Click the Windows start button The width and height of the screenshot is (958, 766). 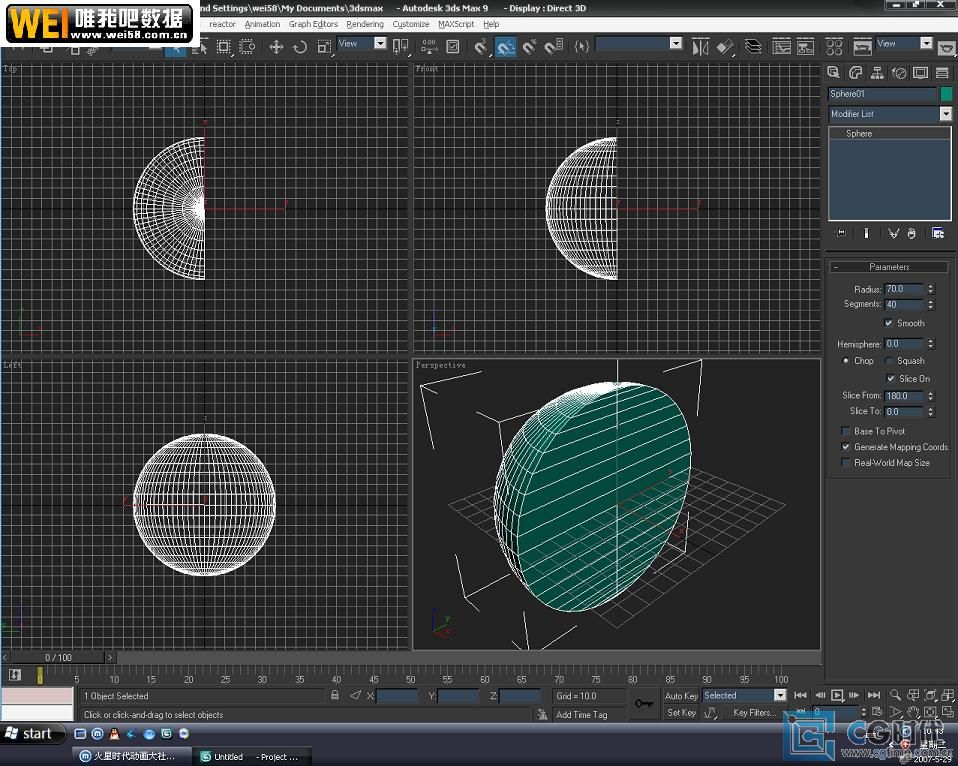coord(32,734)
